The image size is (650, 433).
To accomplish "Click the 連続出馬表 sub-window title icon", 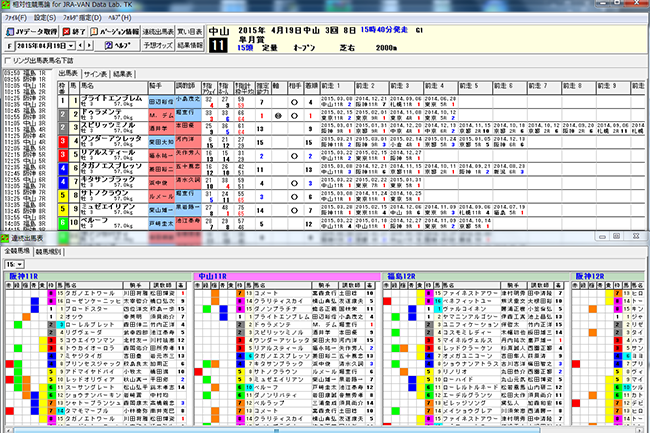I will [x=5, y=238].
